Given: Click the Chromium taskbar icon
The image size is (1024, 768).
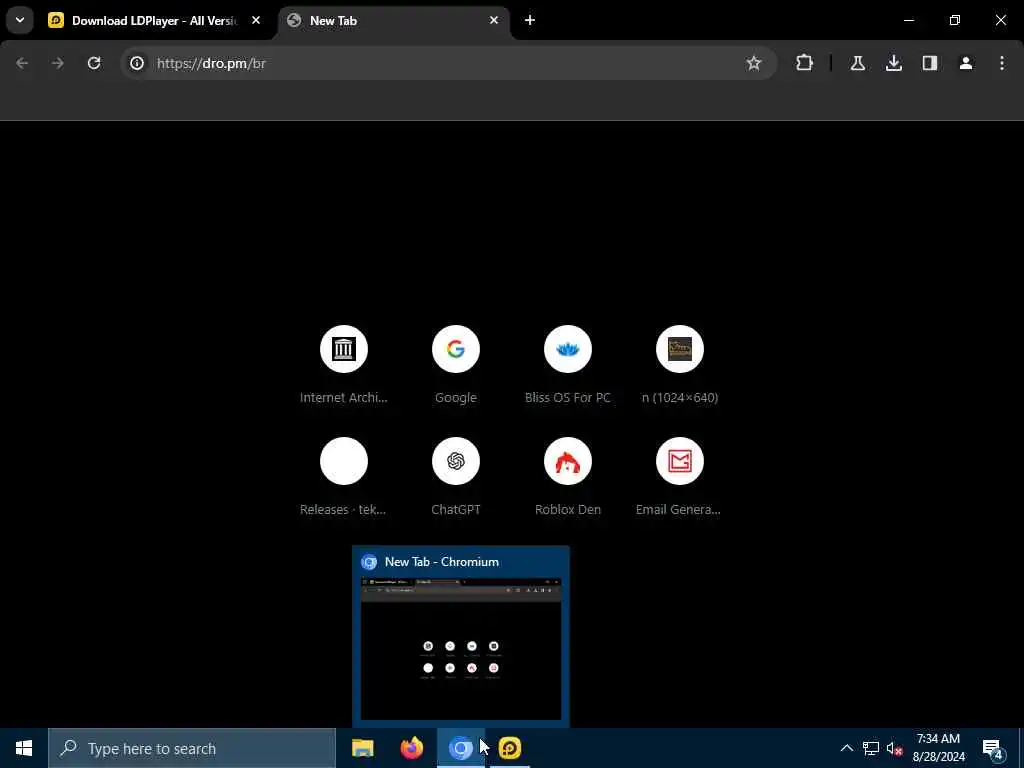Looking at the screenshot, I should [x=460, y=748].
